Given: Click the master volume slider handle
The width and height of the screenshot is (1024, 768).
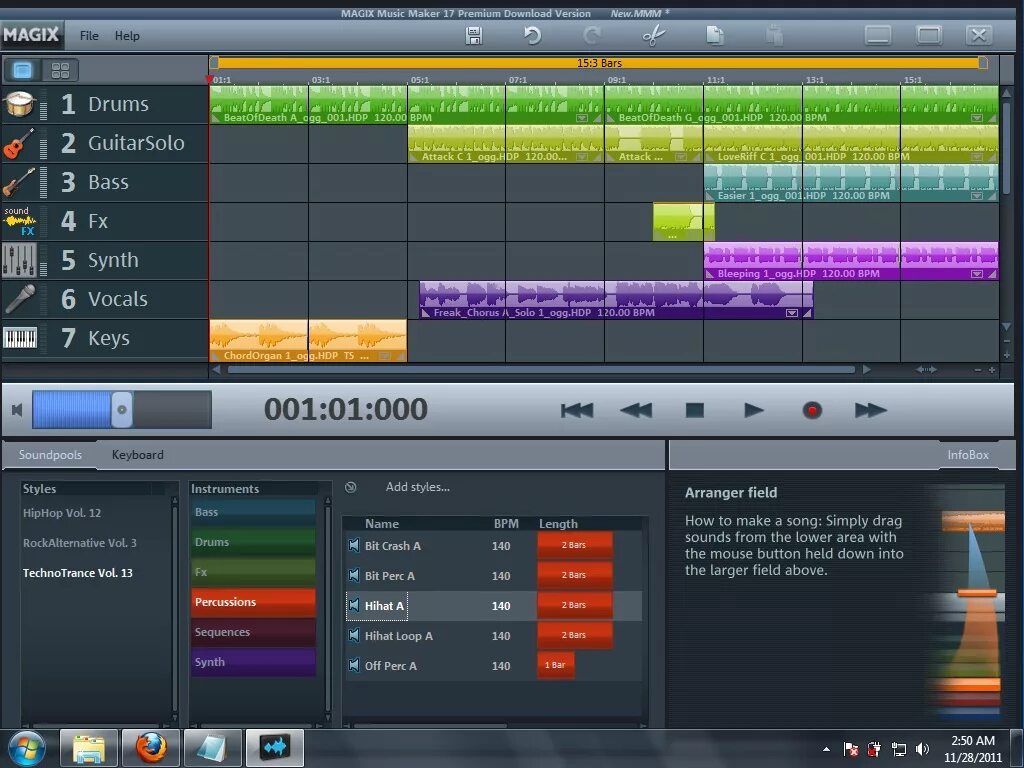Looking at the screenshot, I should (x=121, y=409).
